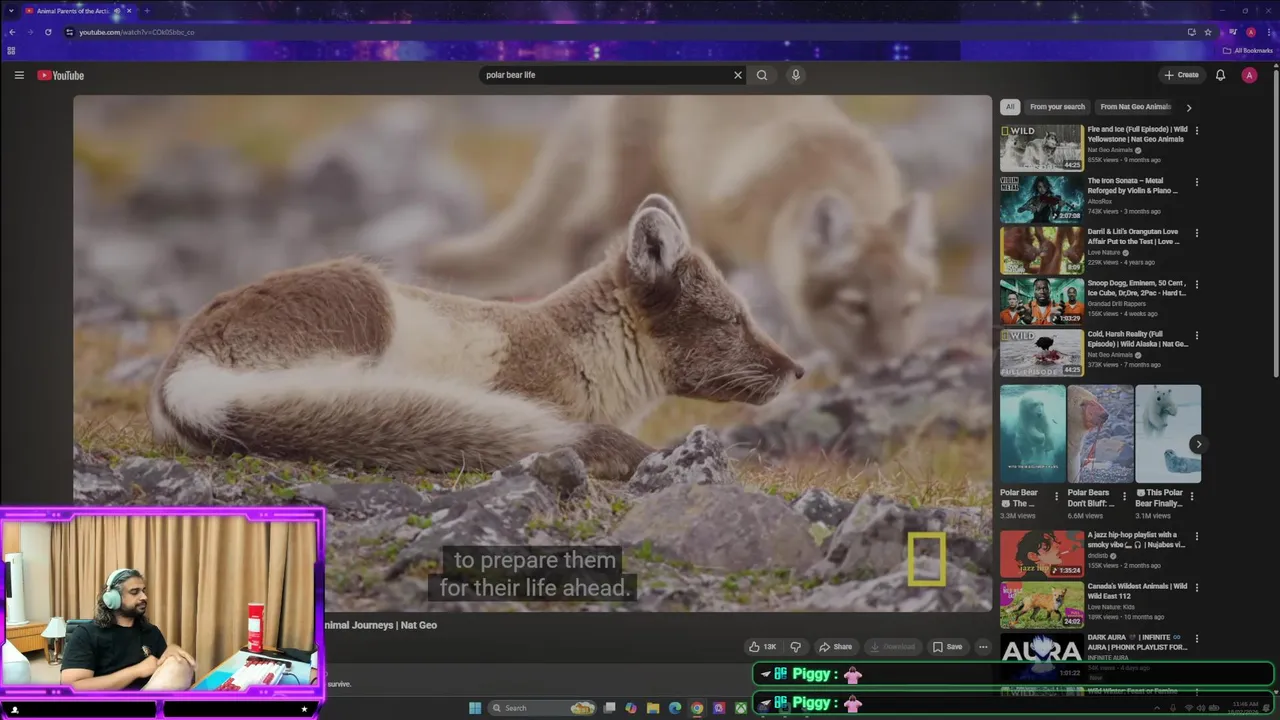Screen dimensions: 1280x720
Task: Save the video to a playlist
Action: 947,647
